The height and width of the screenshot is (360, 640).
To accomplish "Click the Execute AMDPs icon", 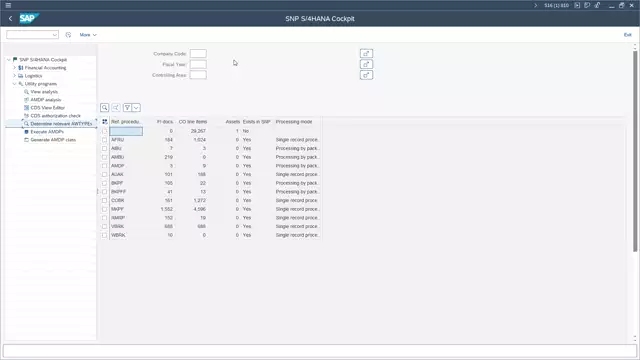I will [x=27, y=132].
